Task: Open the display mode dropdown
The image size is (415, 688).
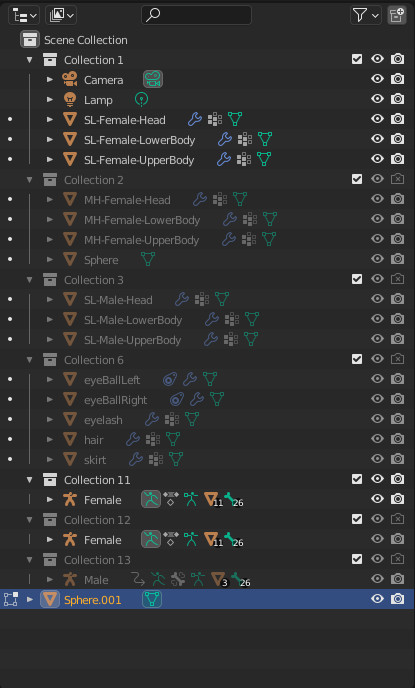Action: (61, 16)
